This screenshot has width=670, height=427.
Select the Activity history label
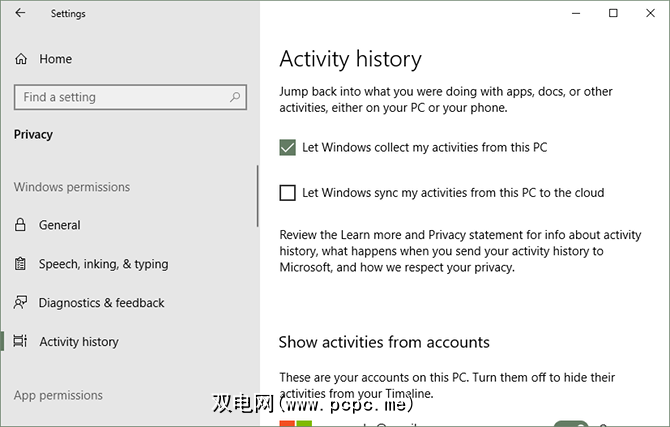tap(79, 342)
